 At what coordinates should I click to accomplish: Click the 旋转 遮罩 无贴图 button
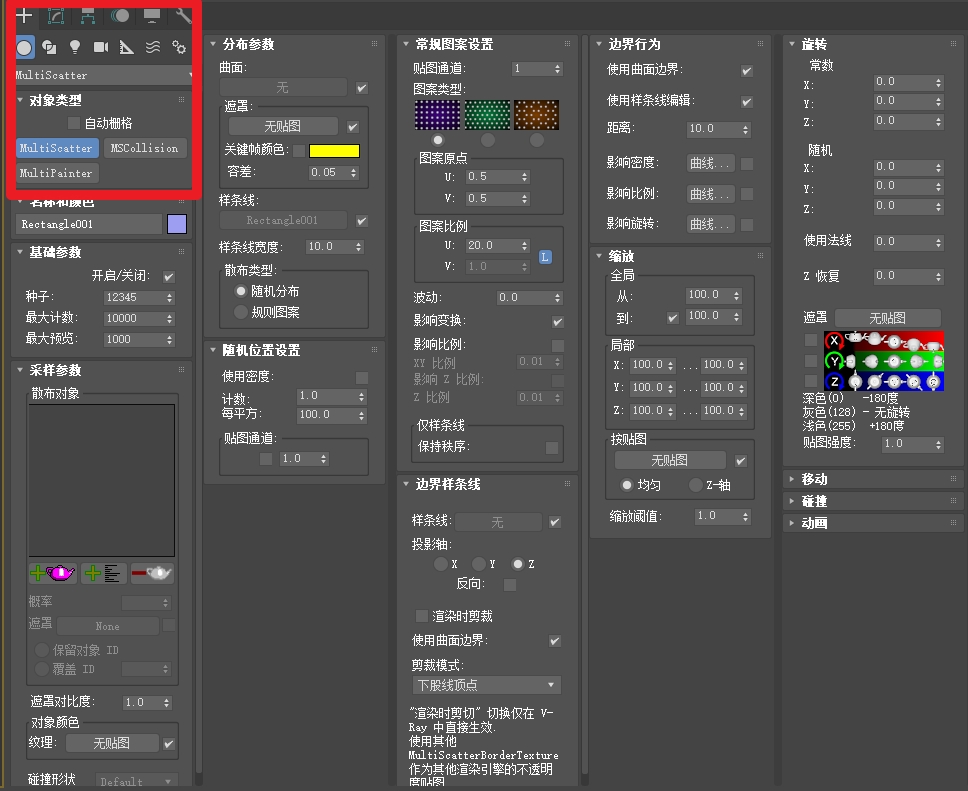[x=887, y=319]
